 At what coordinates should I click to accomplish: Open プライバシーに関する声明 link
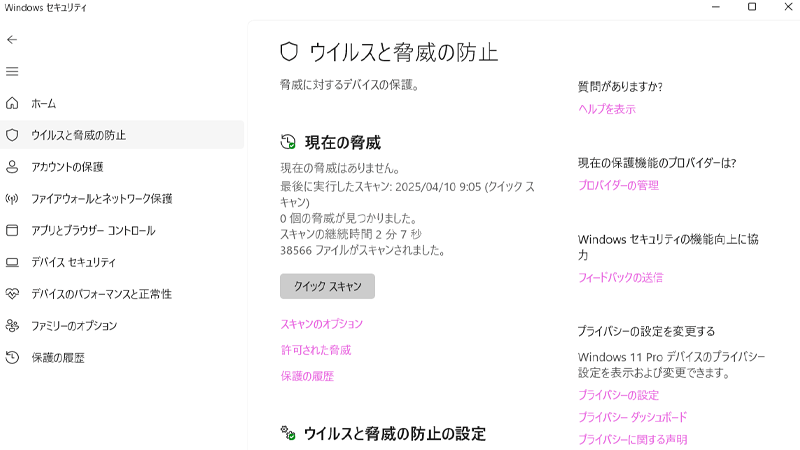(633, 439)
